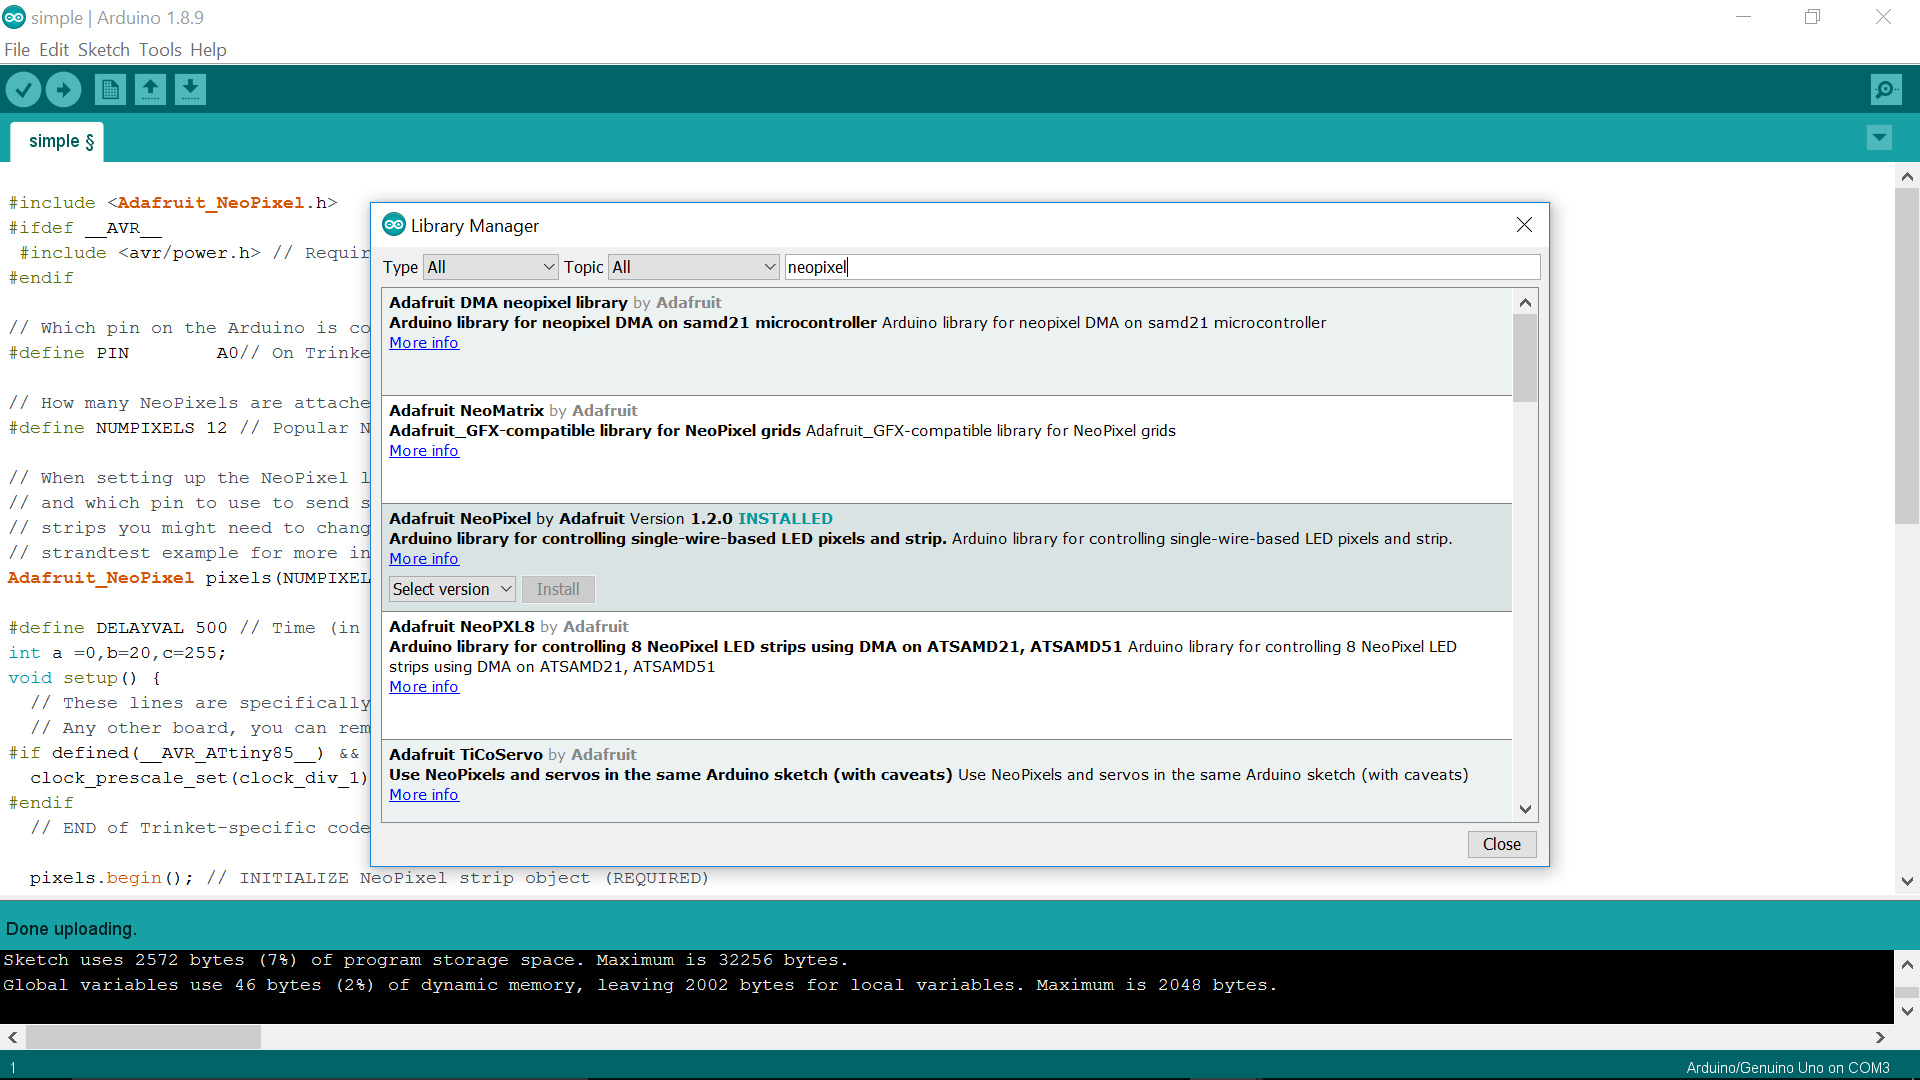
Task: Open the Tools menu
Action: click(160, 50)
